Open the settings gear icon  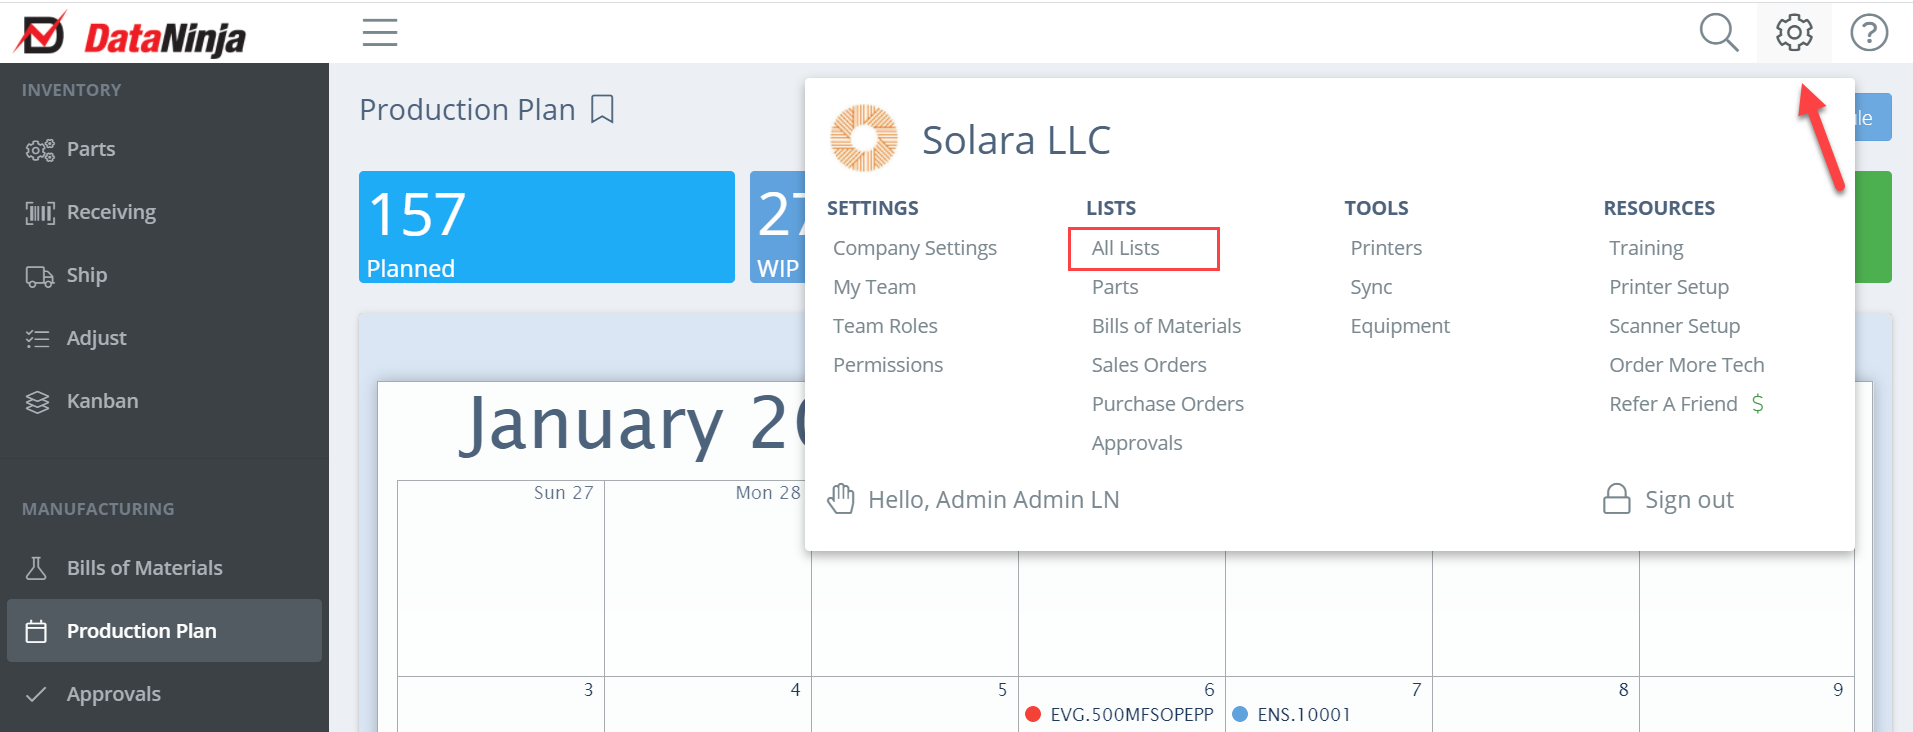point(1794,33)
